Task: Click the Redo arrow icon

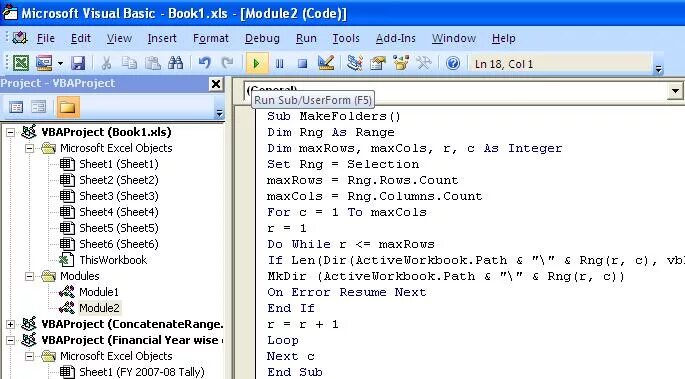Action: point(227,63)
